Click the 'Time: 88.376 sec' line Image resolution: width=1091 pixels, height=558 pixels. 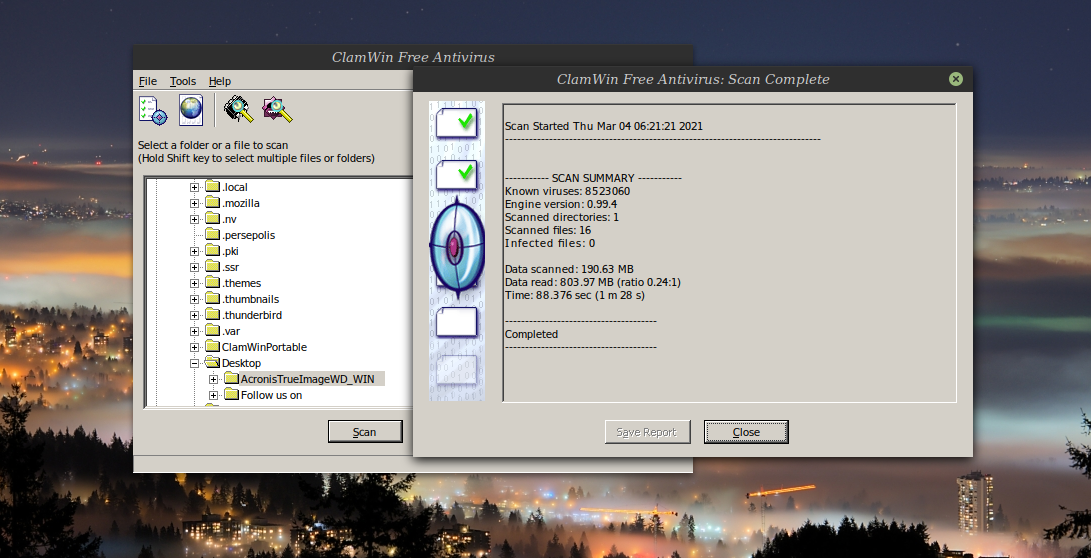(x=575, y=295)
